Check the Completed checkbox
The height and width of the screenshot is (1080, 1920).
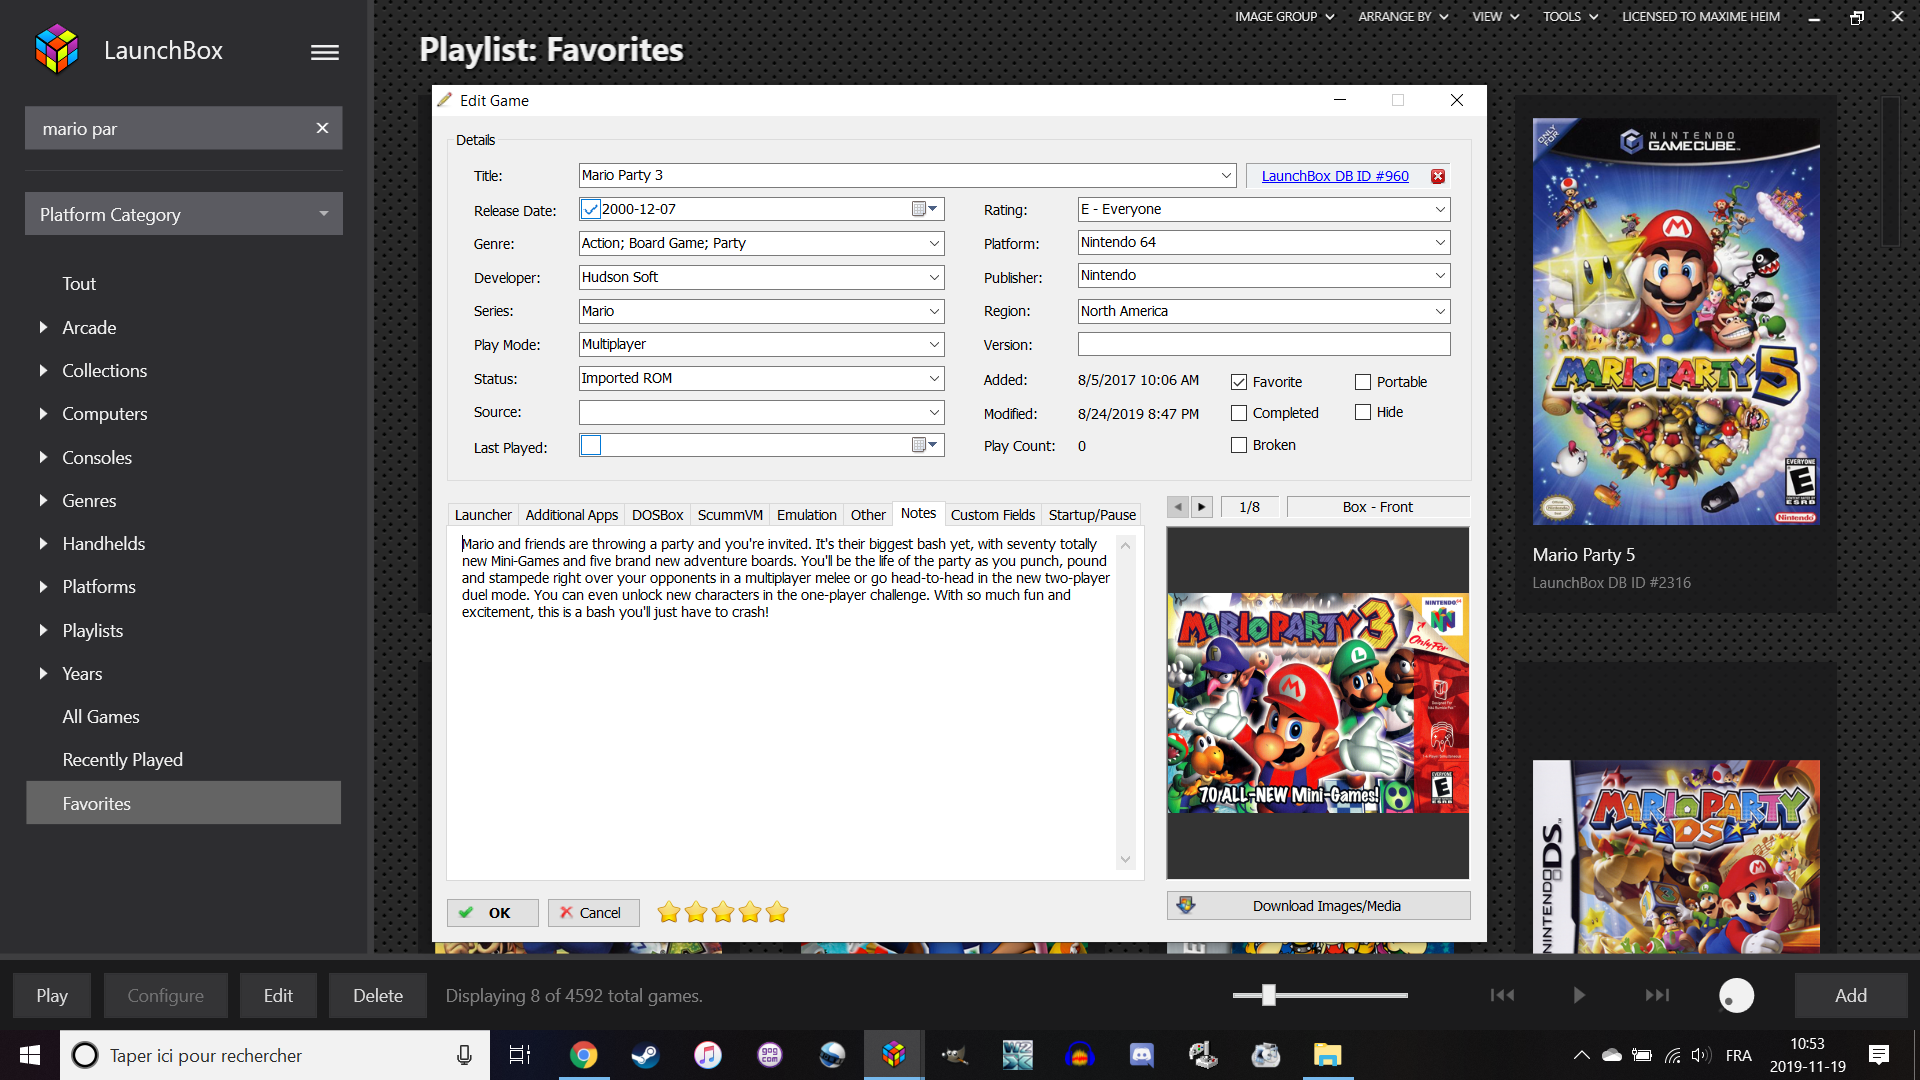(1239, 413)
